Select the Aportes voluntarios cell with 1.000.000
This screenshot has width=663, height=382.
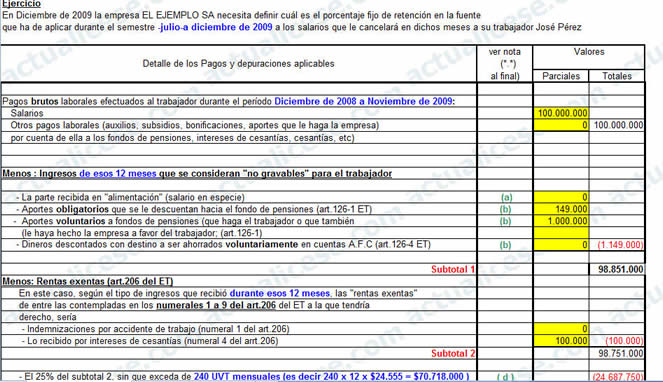point(561,221)
